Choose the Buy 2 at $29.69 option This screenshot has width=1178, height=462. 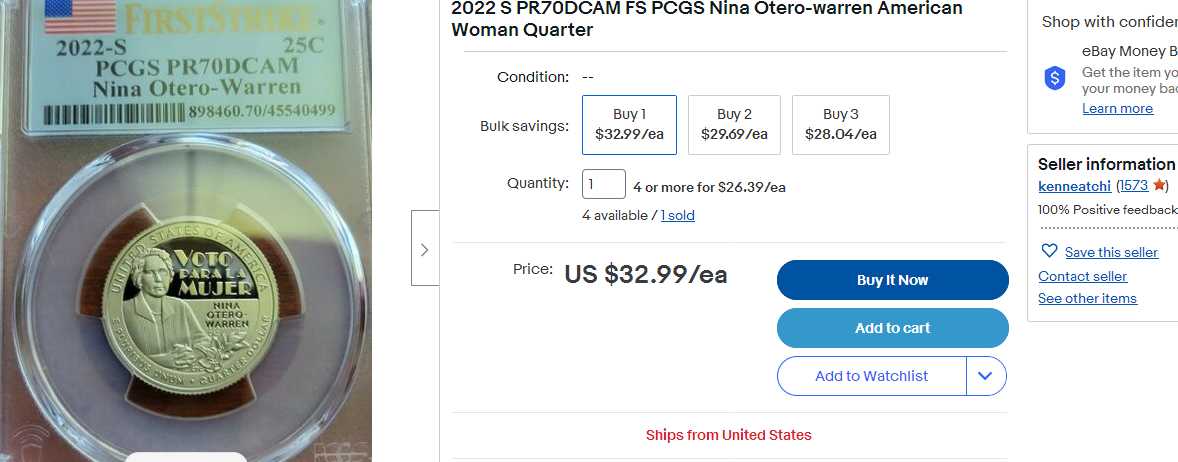[x=734, y=125]
